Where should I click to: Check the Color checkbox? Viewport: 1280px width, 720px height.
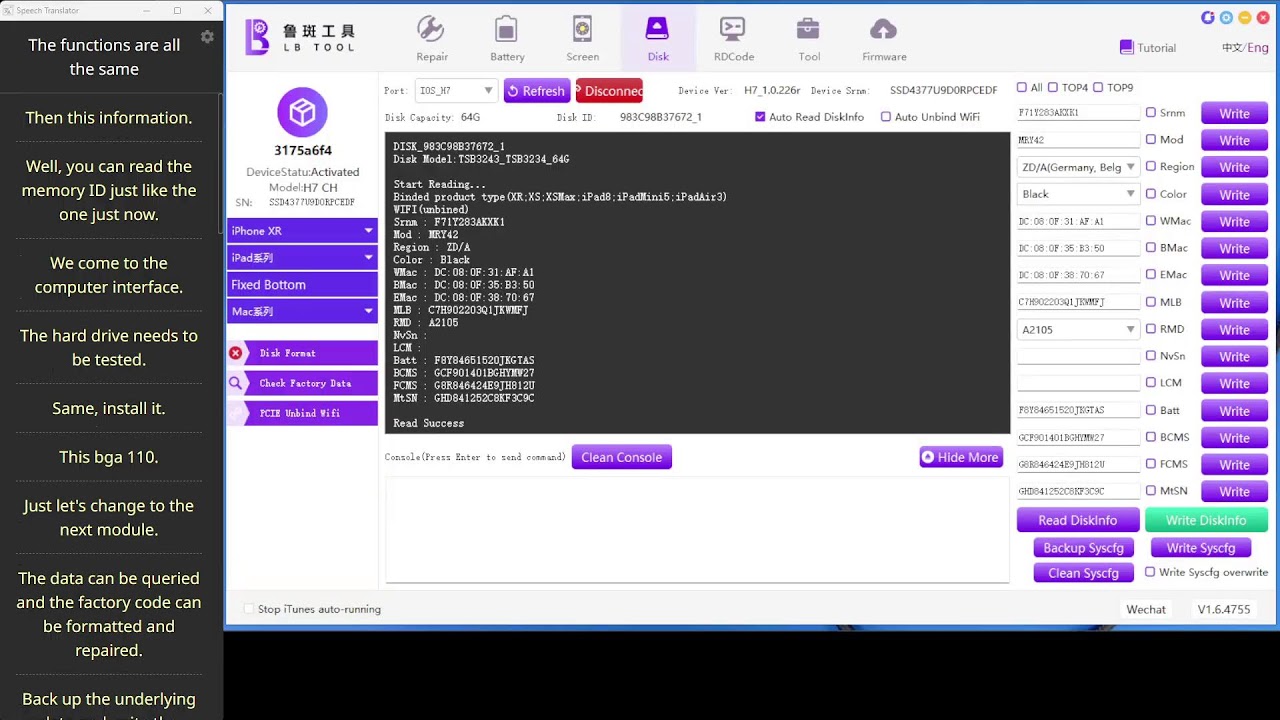coord(1151,194)
